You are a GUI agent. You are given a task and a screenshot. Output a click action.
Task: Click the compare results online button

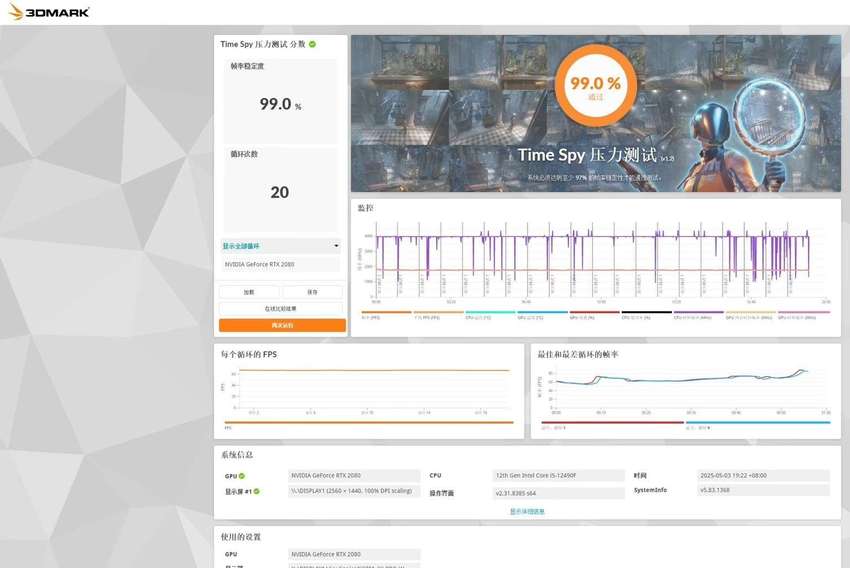tap(281, 308)
